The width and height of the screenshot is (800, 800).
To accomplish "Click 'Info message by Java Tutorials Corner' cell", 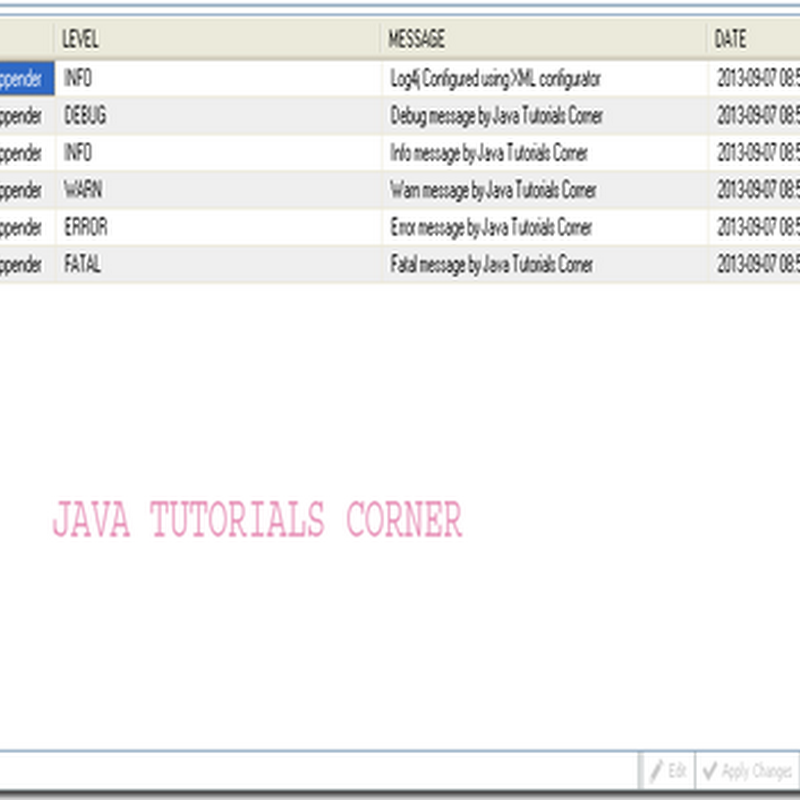I will point(545,153).
